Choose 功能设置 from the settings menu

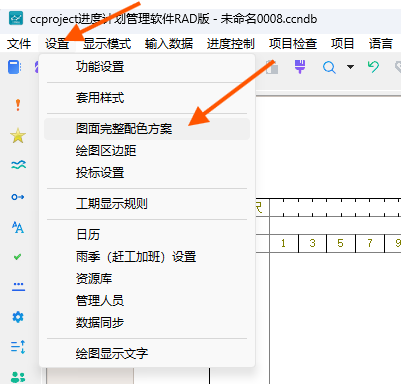tap(147, 67)
